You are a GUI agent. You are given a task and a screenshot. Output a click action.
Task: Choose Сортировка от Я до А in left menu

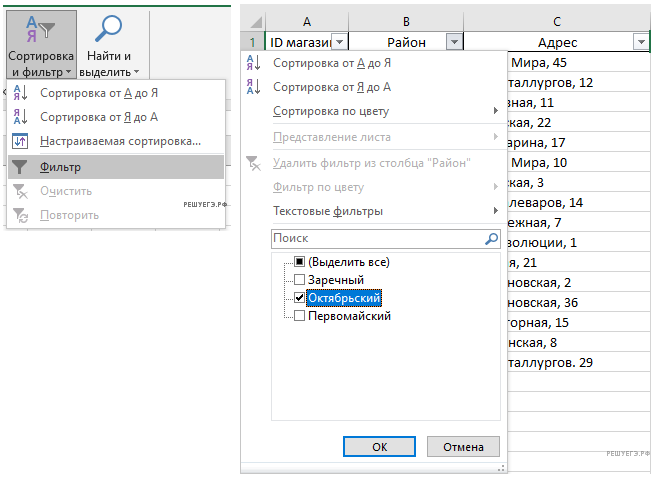pos(99,117)
